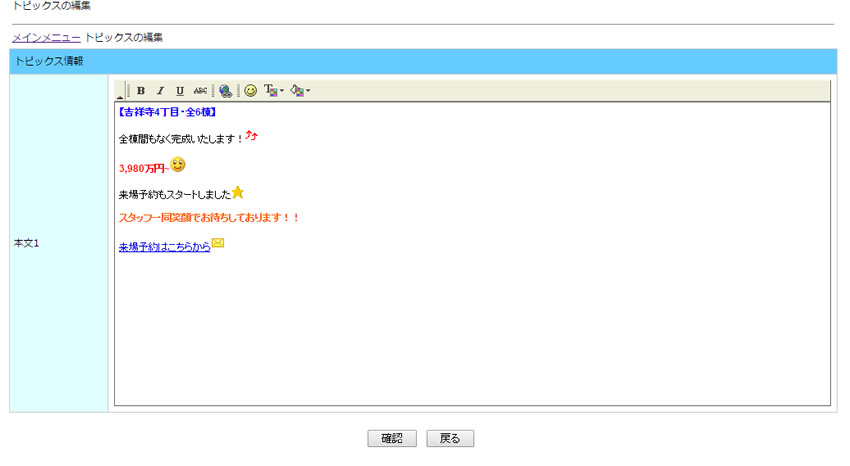Apply strikethrough with the ABC icon
The image size is (850, 466).
pos(200,90)
